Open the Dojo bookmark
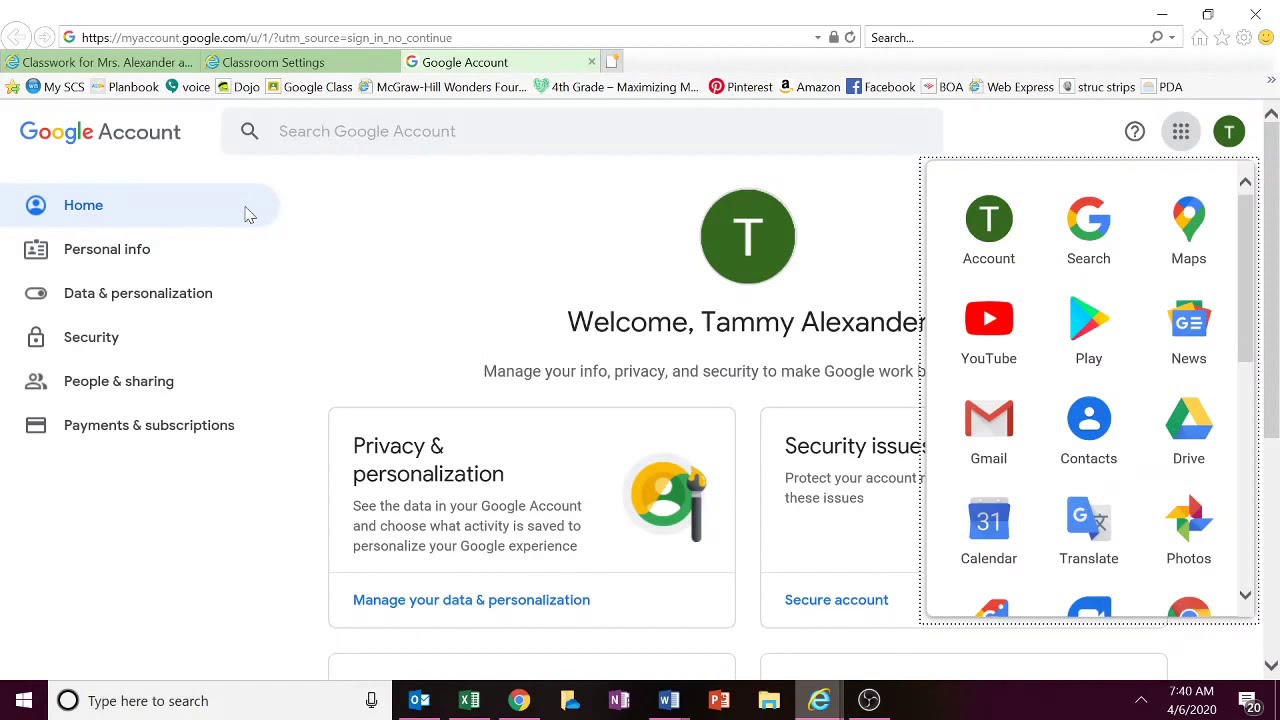The height and width of the screenshot is (720, 1280). point(238,87)
